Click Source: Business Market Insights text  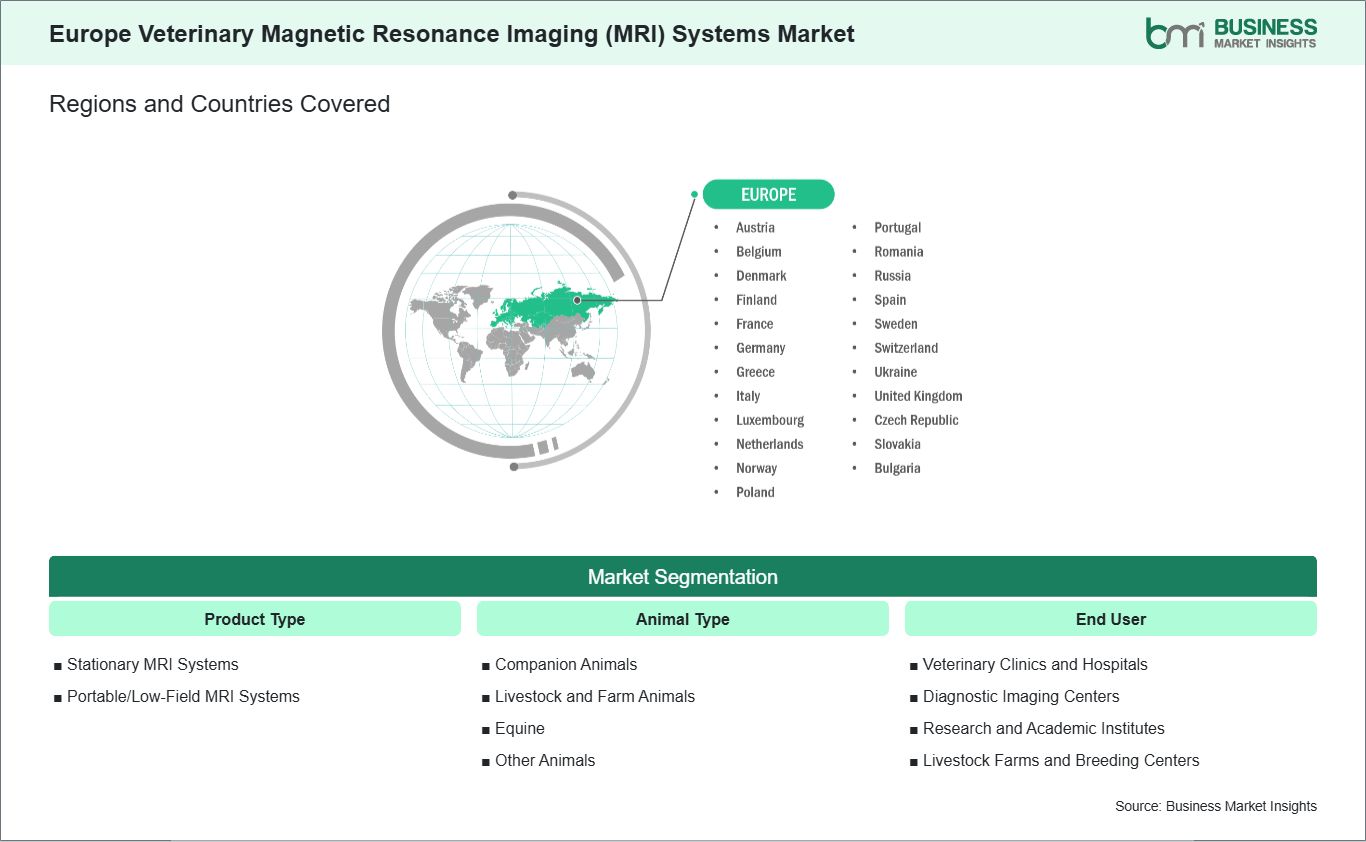pos(1216,806)
